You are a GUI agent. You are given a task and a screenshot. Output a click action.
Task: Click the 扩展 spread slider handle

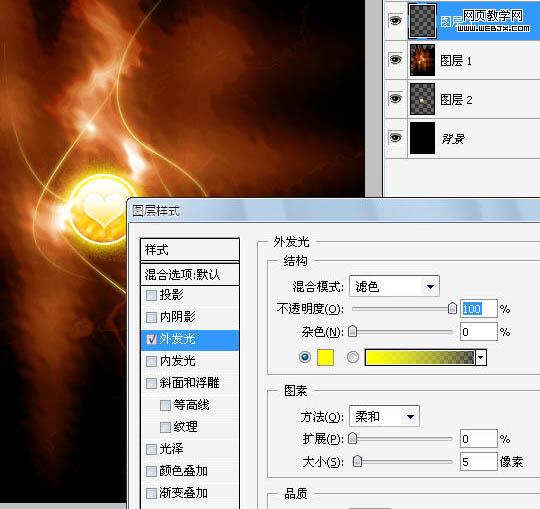(x=352, y=438)
